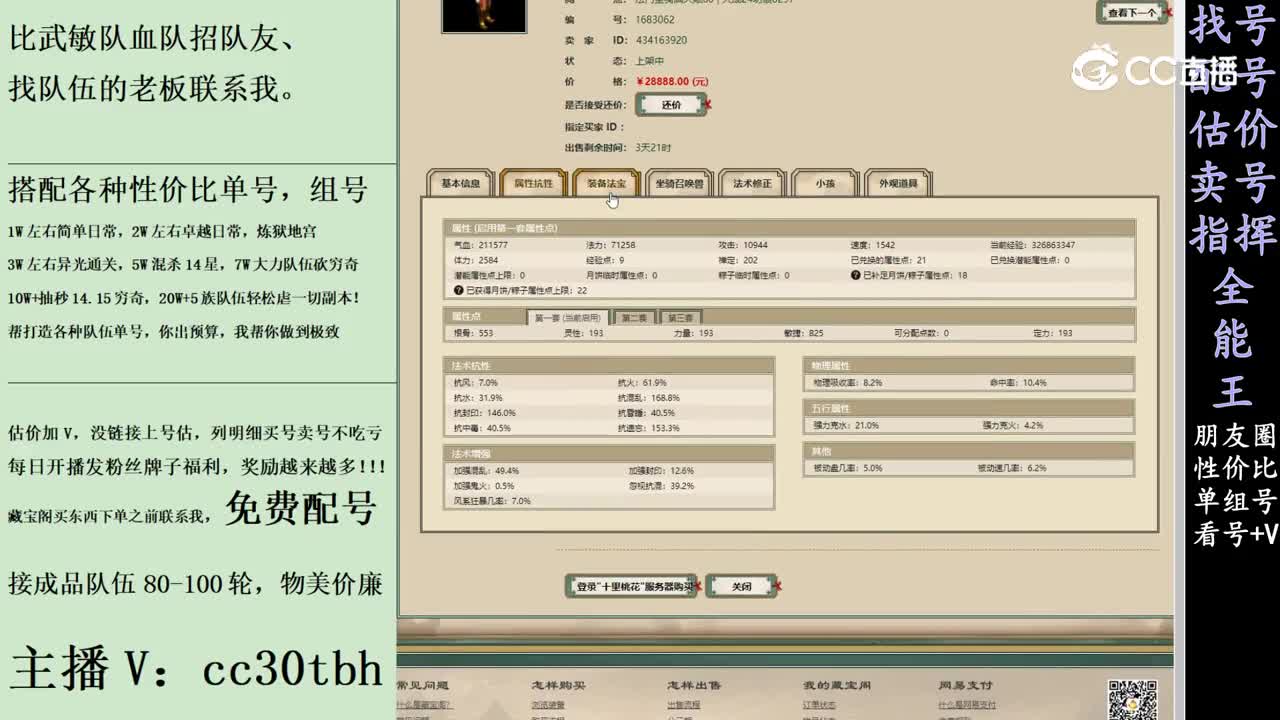Click the 强力克水: 21.0% entry

845,426
